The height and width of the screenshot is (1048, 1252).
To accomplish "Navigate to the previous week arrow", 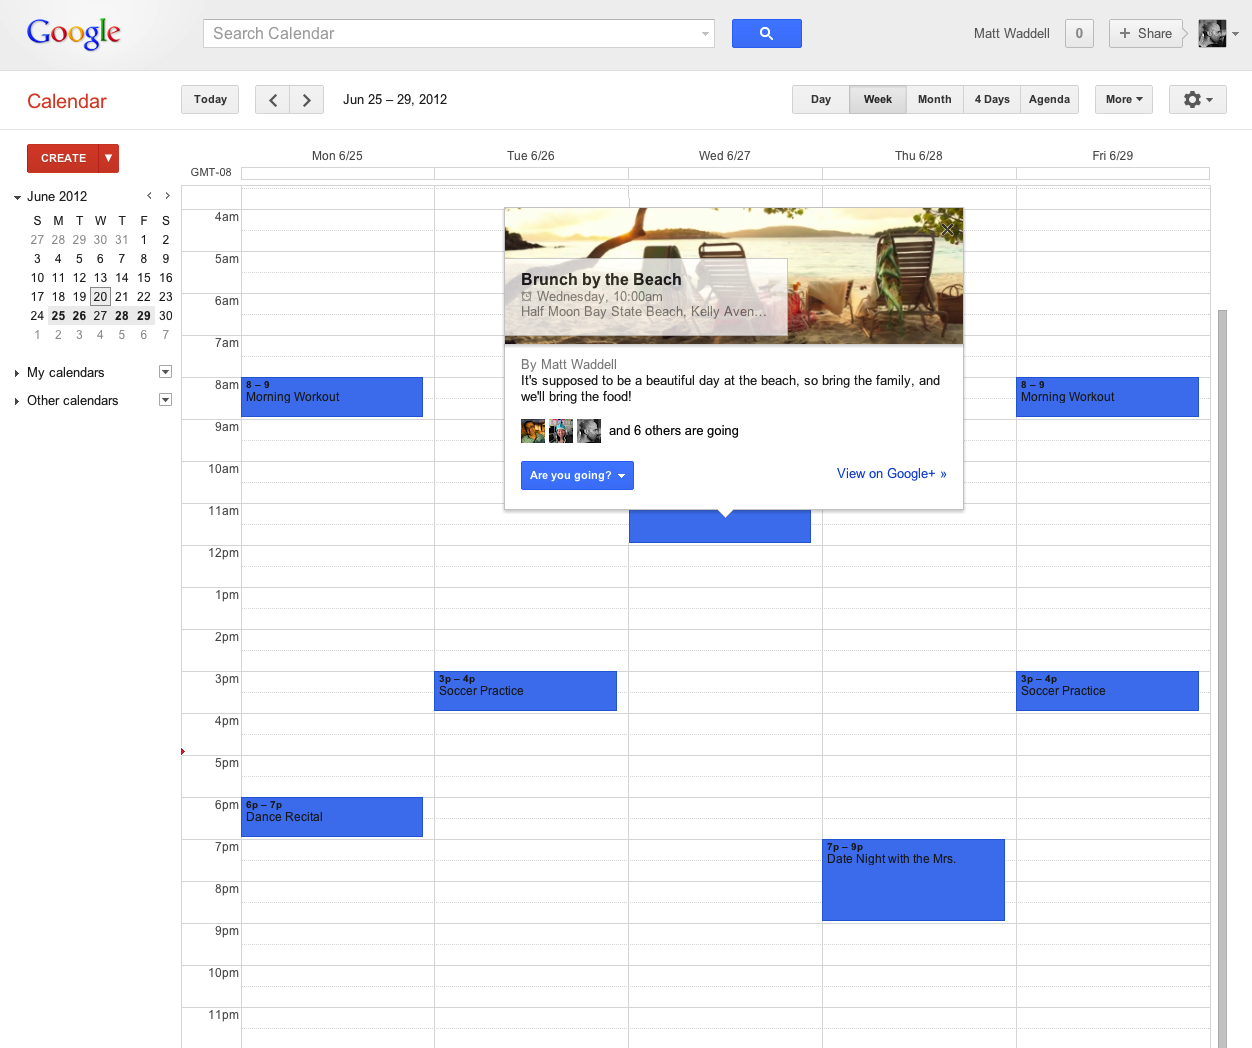I will point(272,99).
